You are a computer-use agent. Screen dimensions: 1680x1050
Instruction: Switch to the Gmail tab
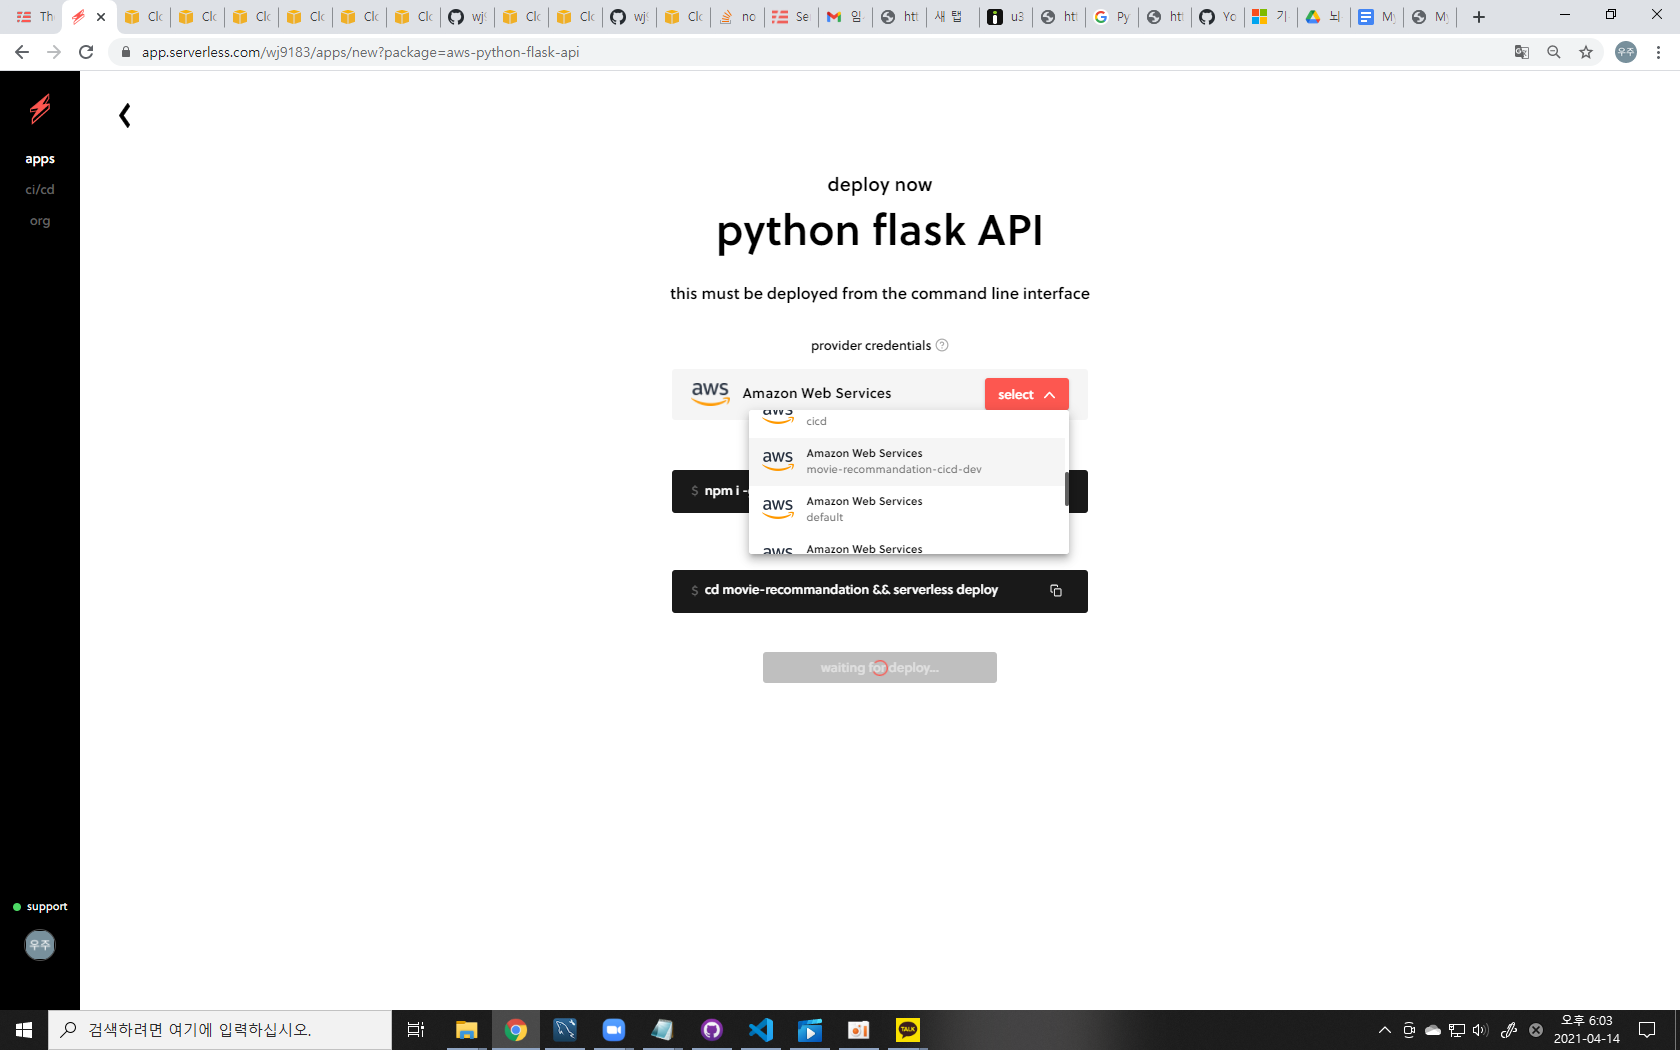click(x=845, y=17)
